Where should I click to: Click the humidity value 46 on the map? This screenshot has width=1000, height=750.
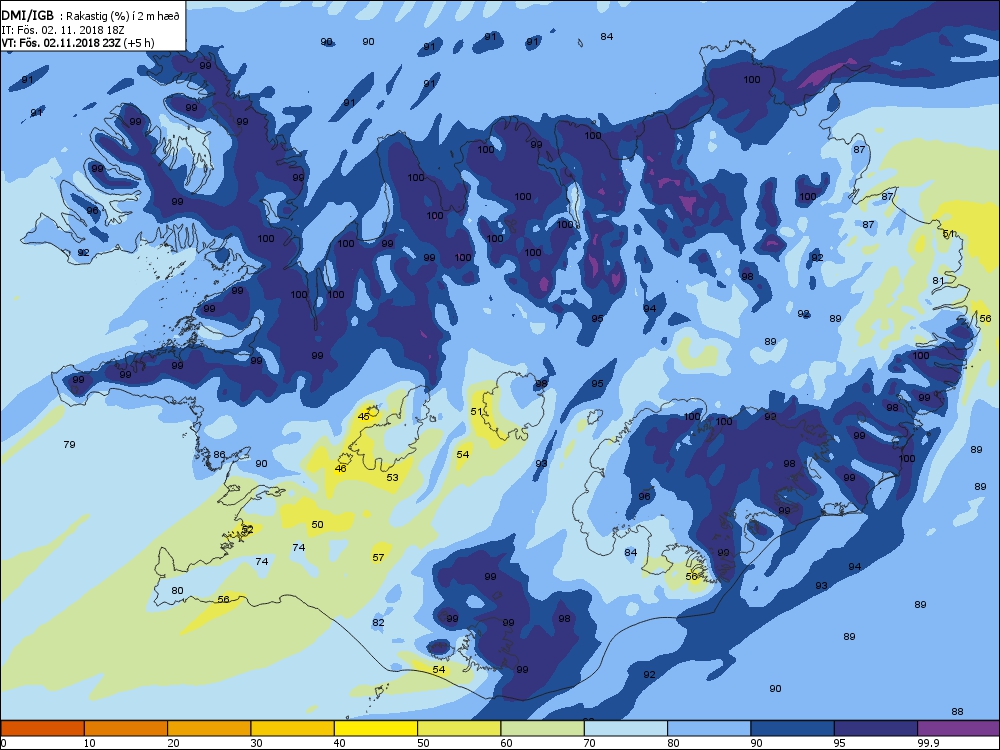tap(341, 468)
